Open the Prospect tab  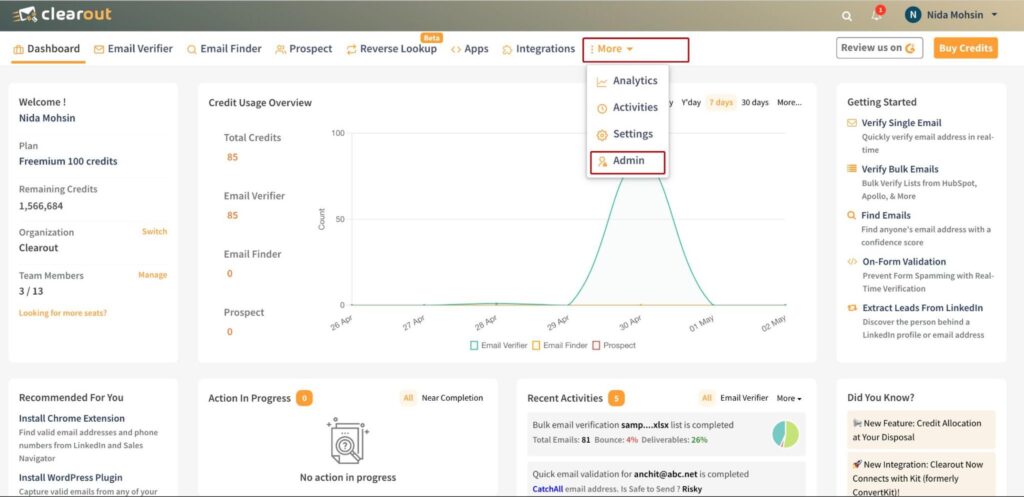[x=304, y=49]
